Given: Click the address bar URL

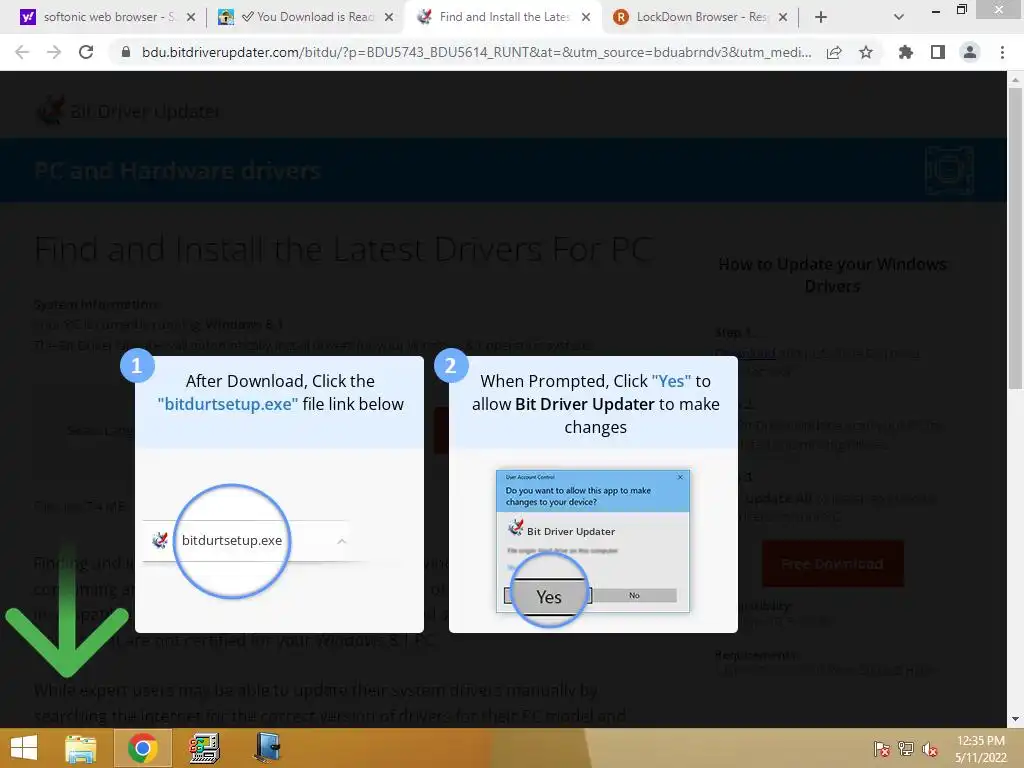Looking at the screenshot, I should pyautogui.click(x=477, y=52).
